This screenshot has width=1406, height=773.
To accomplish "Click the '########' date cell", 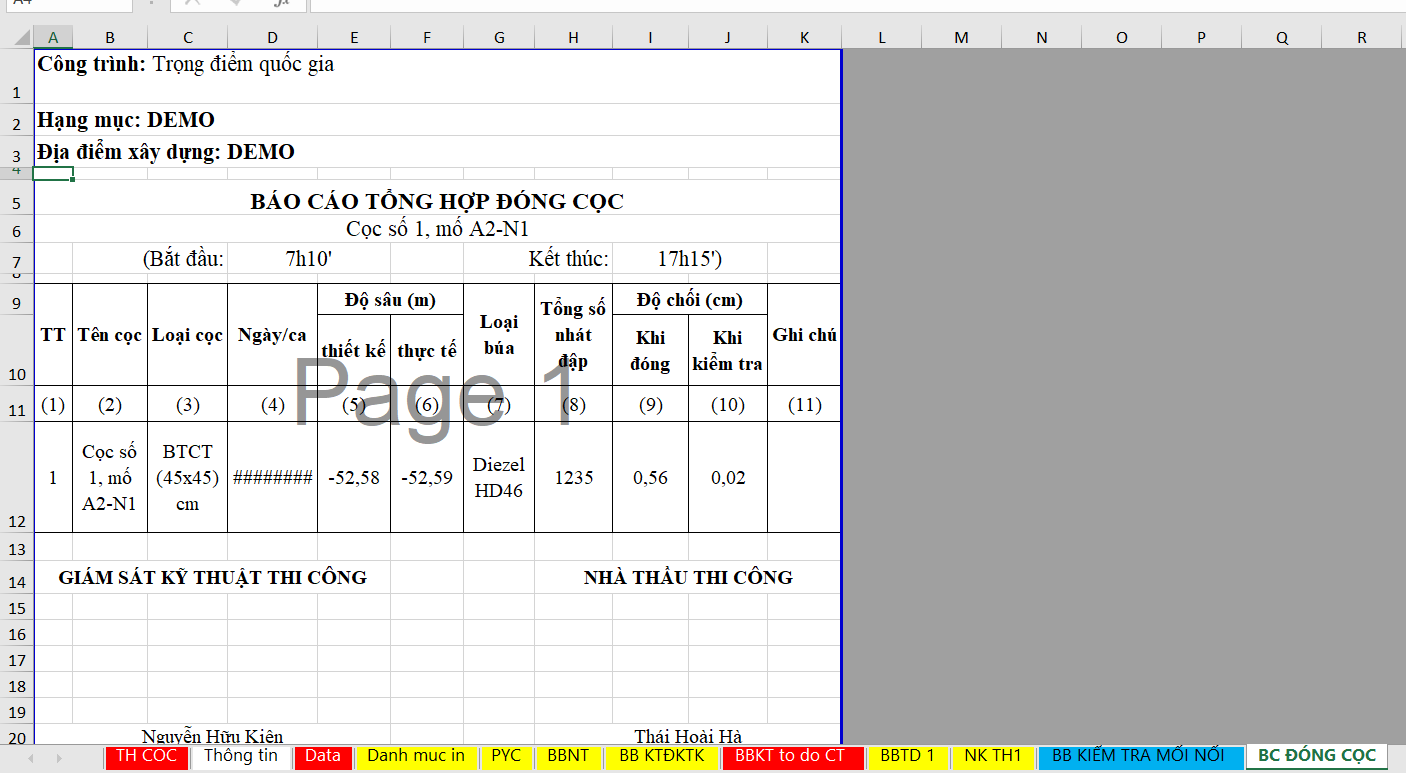I will point(272,478).
